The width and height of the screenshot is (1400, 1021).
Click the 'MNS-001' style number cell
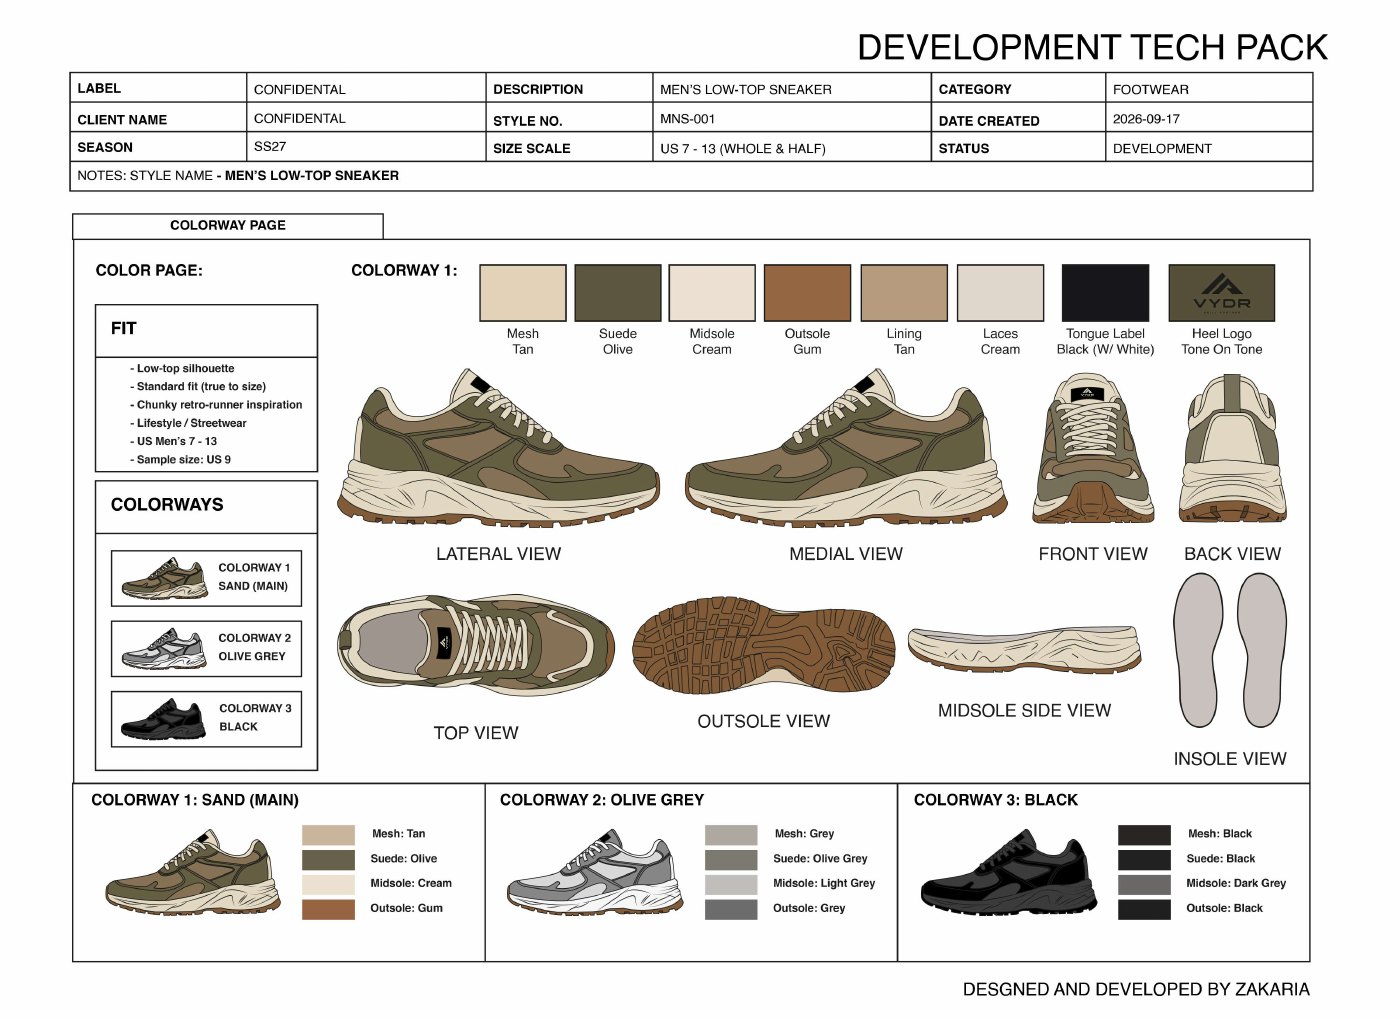tap(792, 118)
